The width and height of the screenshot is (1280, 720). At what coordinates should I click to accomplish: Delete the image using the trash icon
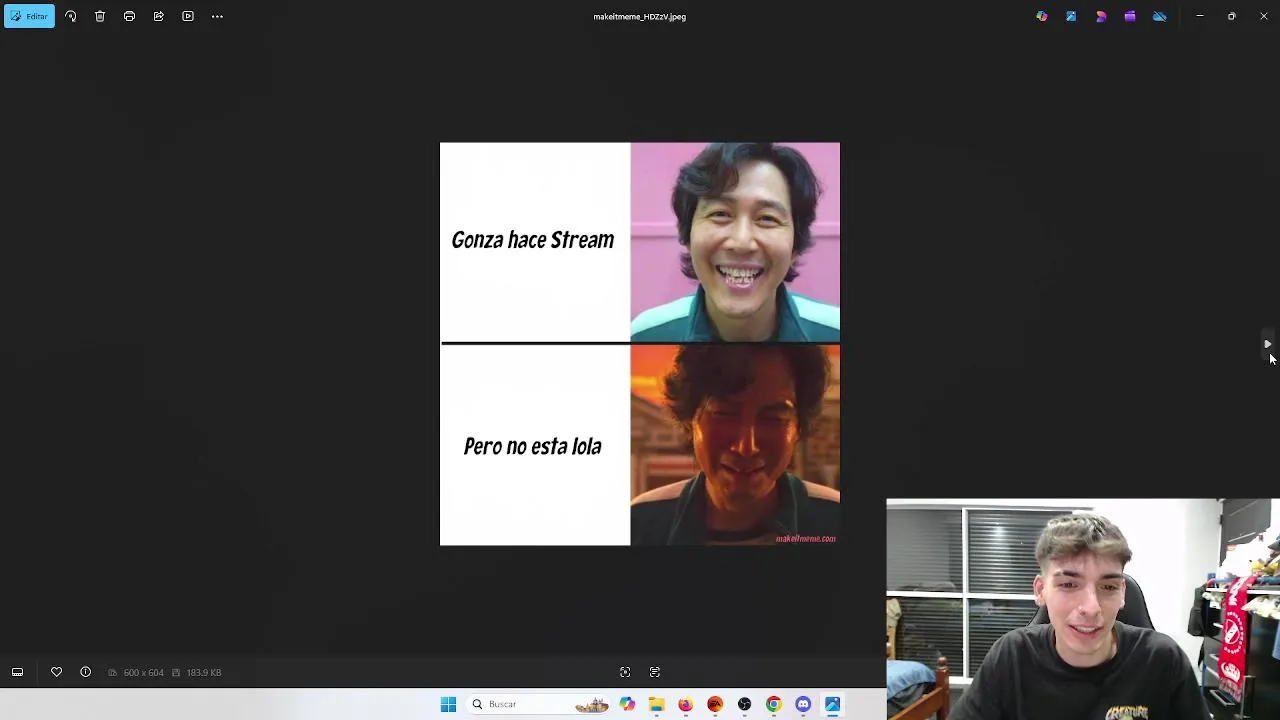coord(100,16)
